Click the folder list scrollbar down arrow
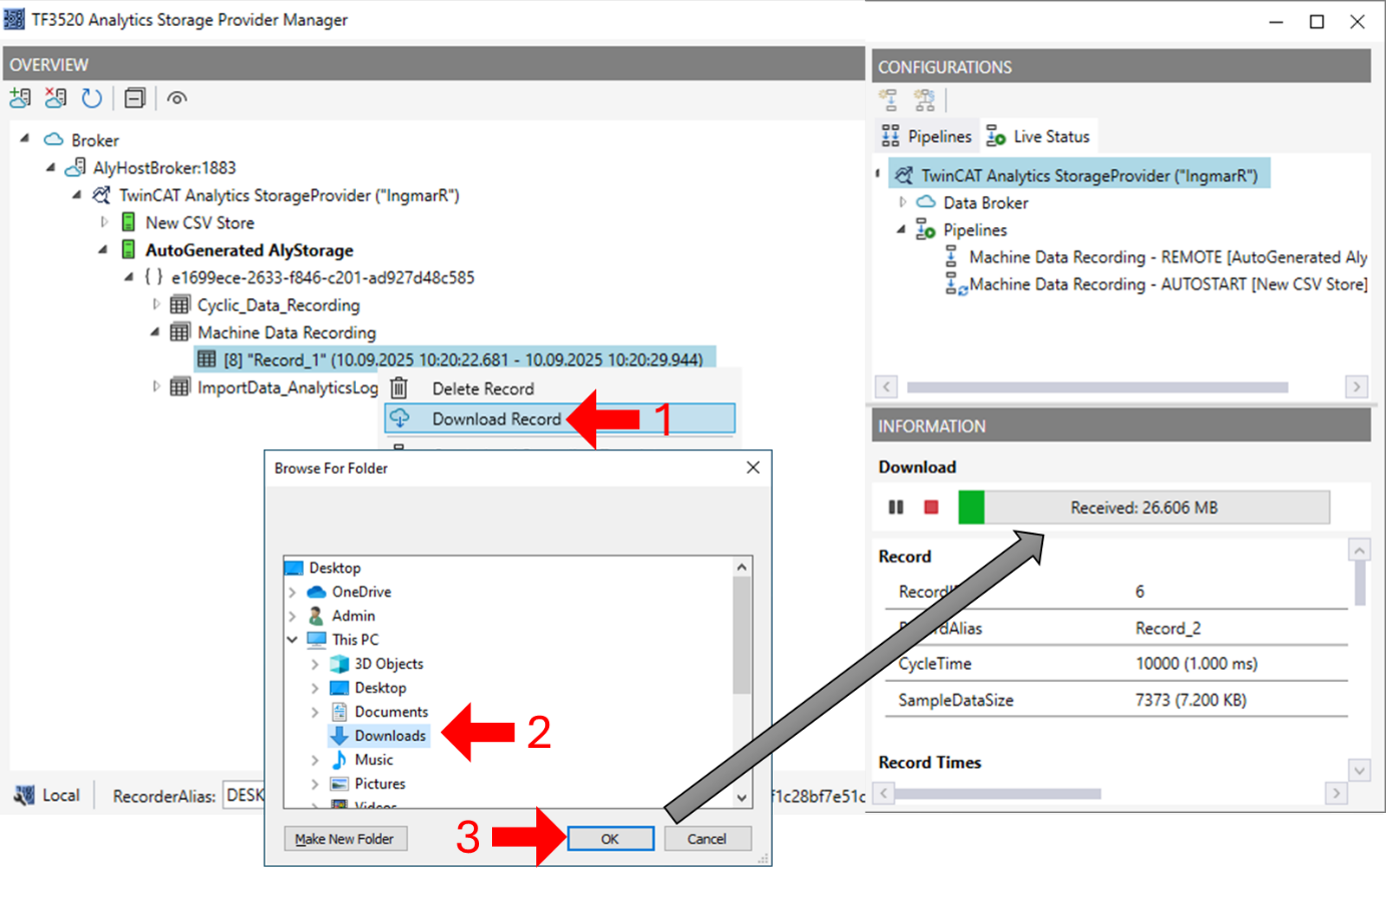This screenshot has width=1386, height=897. (742, 798)
